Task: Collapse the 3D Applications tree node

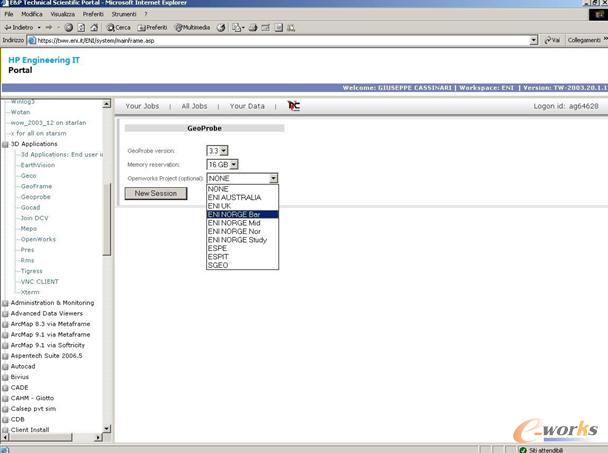Action: tap(5, 144)
